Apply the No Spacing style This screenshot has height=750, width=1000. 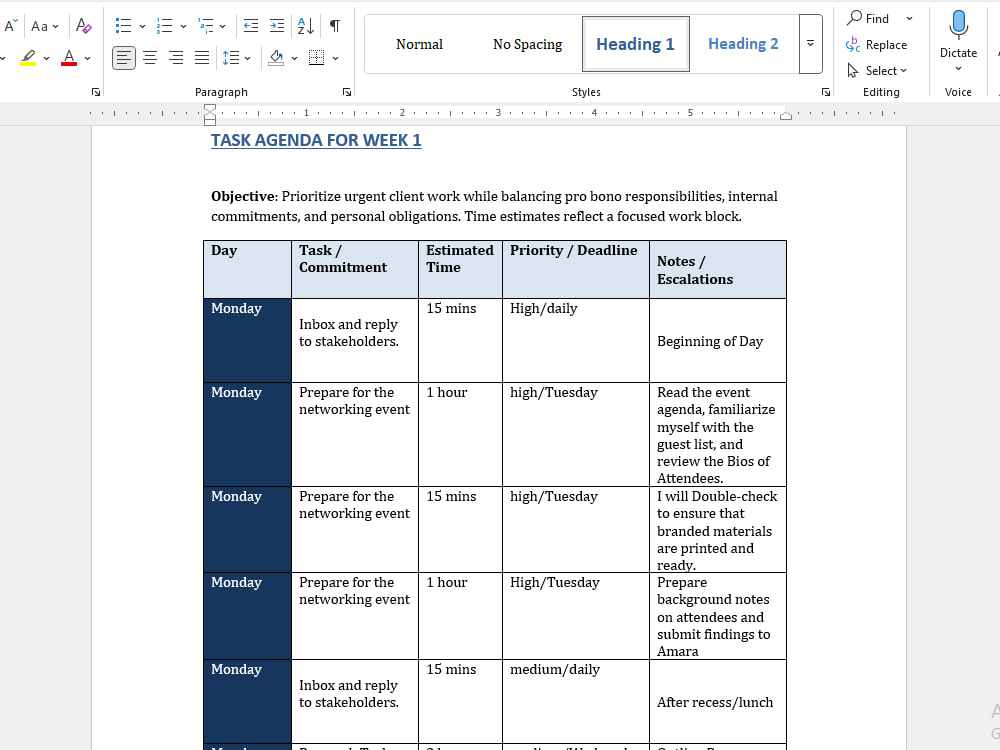527,44
